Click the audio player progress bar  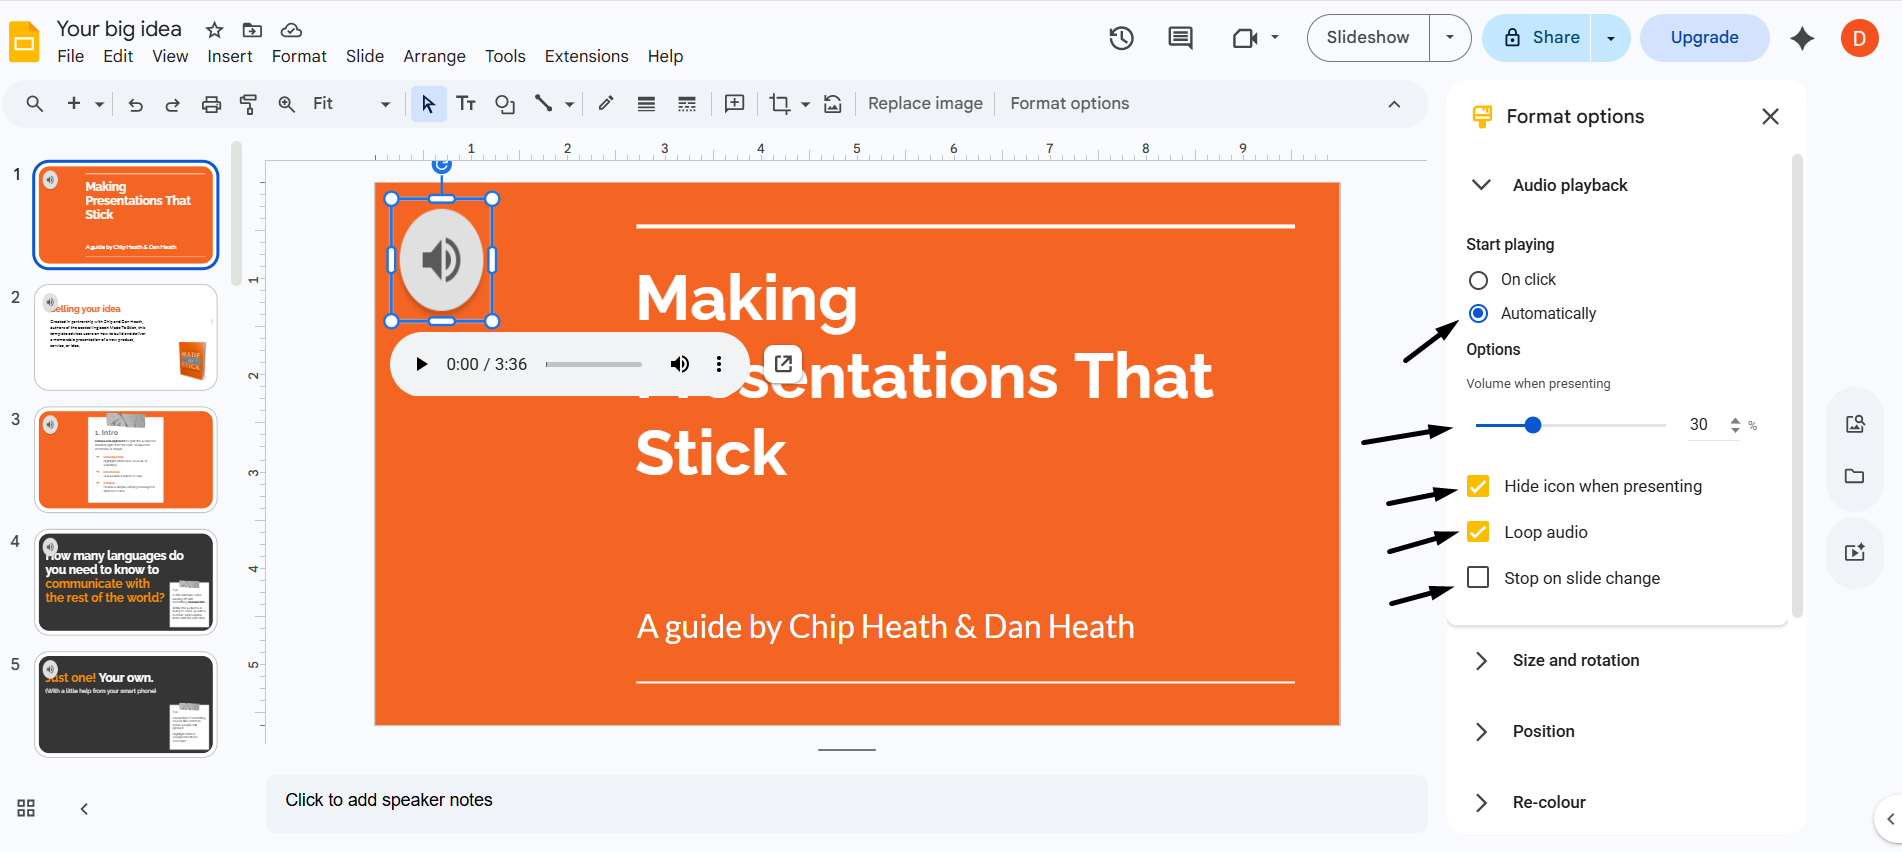click(594, 365)
